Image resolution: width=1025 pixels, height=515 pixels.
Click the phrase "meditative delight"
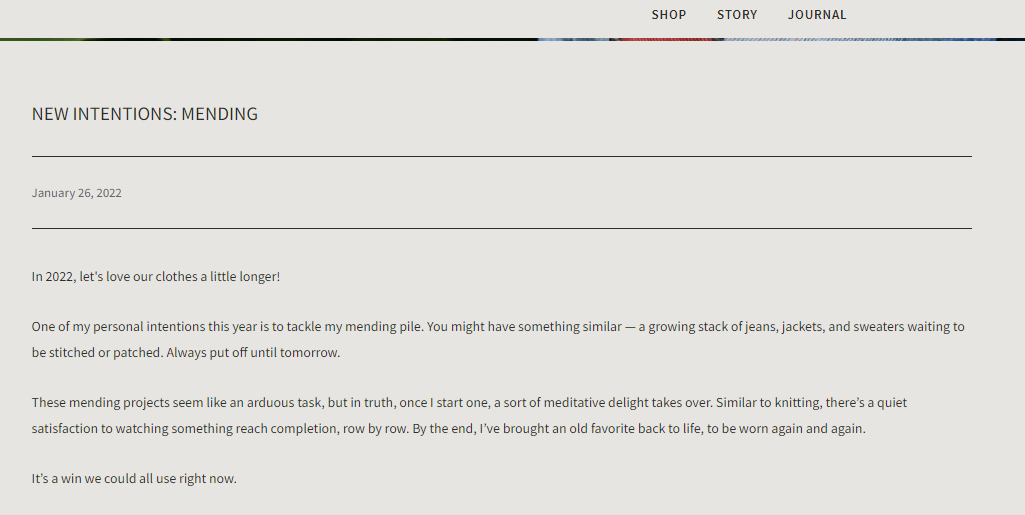pyautogui.click(x=592, y=402)
